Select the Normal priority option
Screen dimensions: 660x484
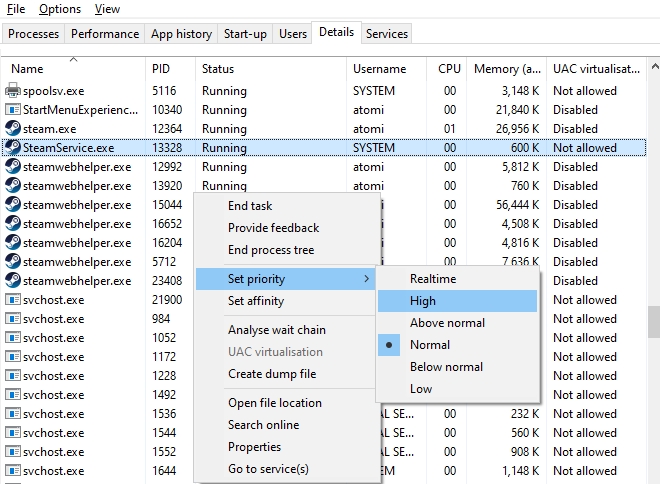(x=458, y=345)
